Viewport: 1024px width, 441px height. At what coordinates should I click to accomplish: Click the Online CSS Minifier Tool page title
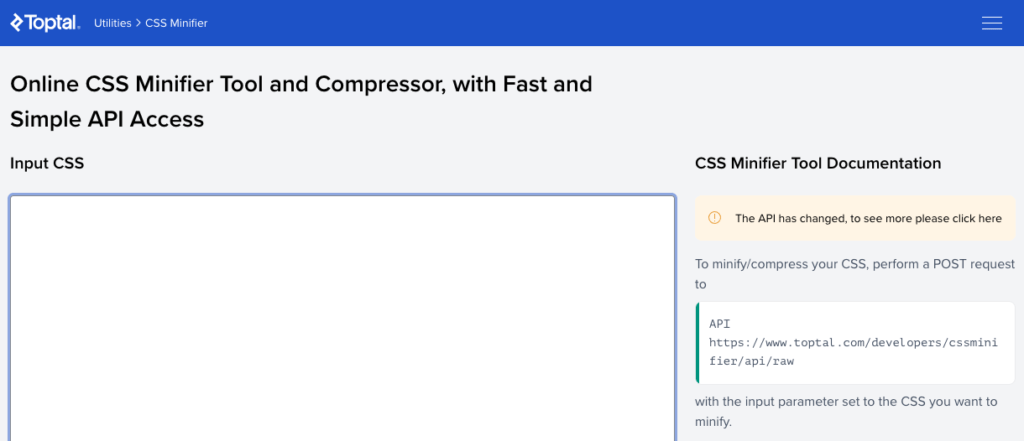tap(301, 102)
